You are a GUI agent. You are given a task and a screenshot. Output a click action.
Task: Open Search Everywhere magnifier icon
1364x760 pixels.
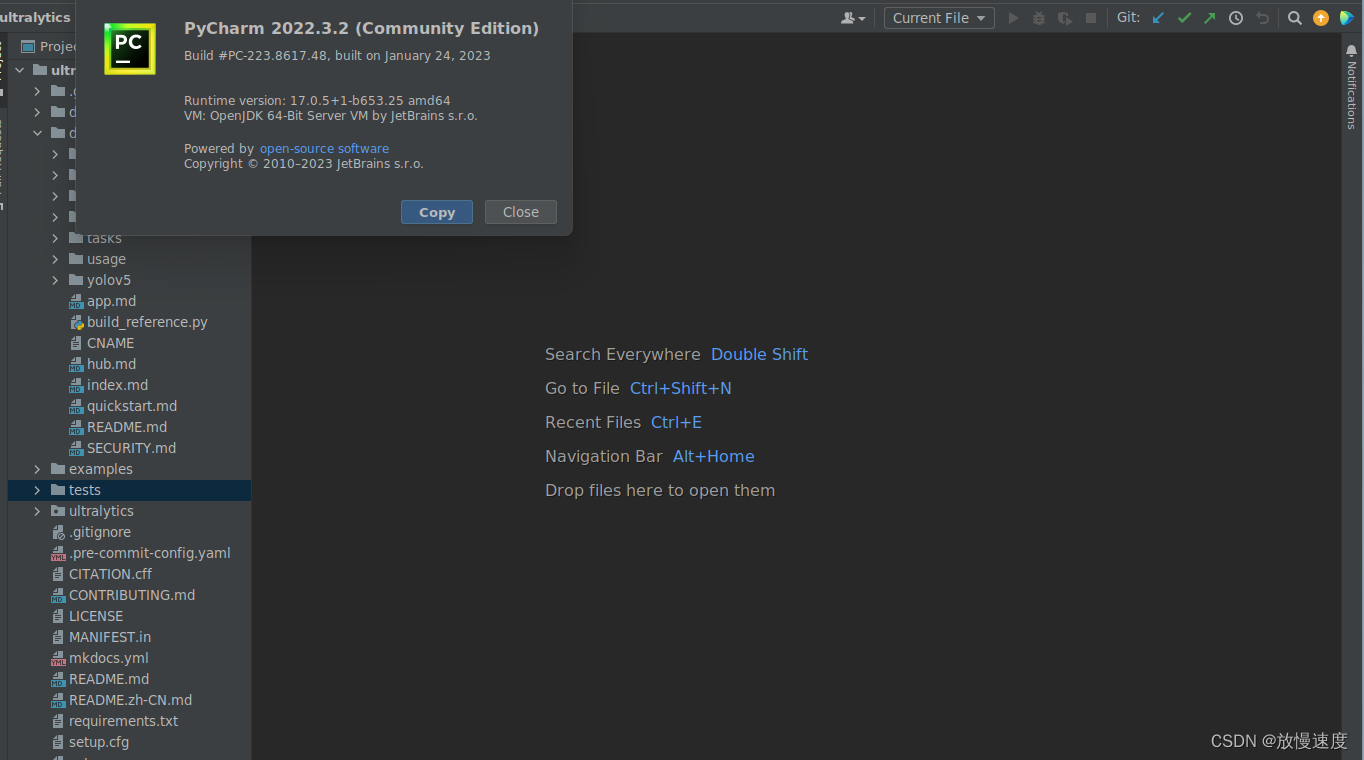pos(1295,18)
